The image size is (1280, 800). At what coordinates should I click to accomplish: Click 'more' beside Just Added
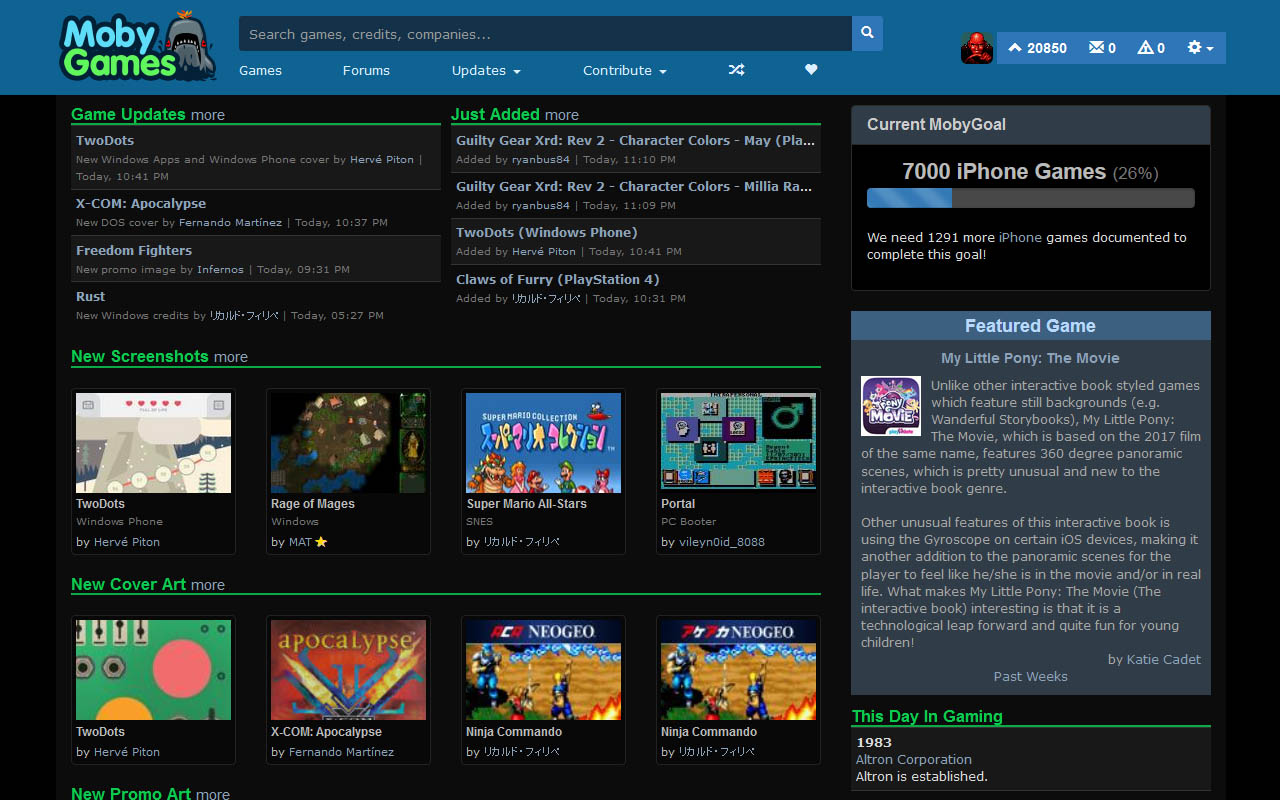tap(562, 115)
